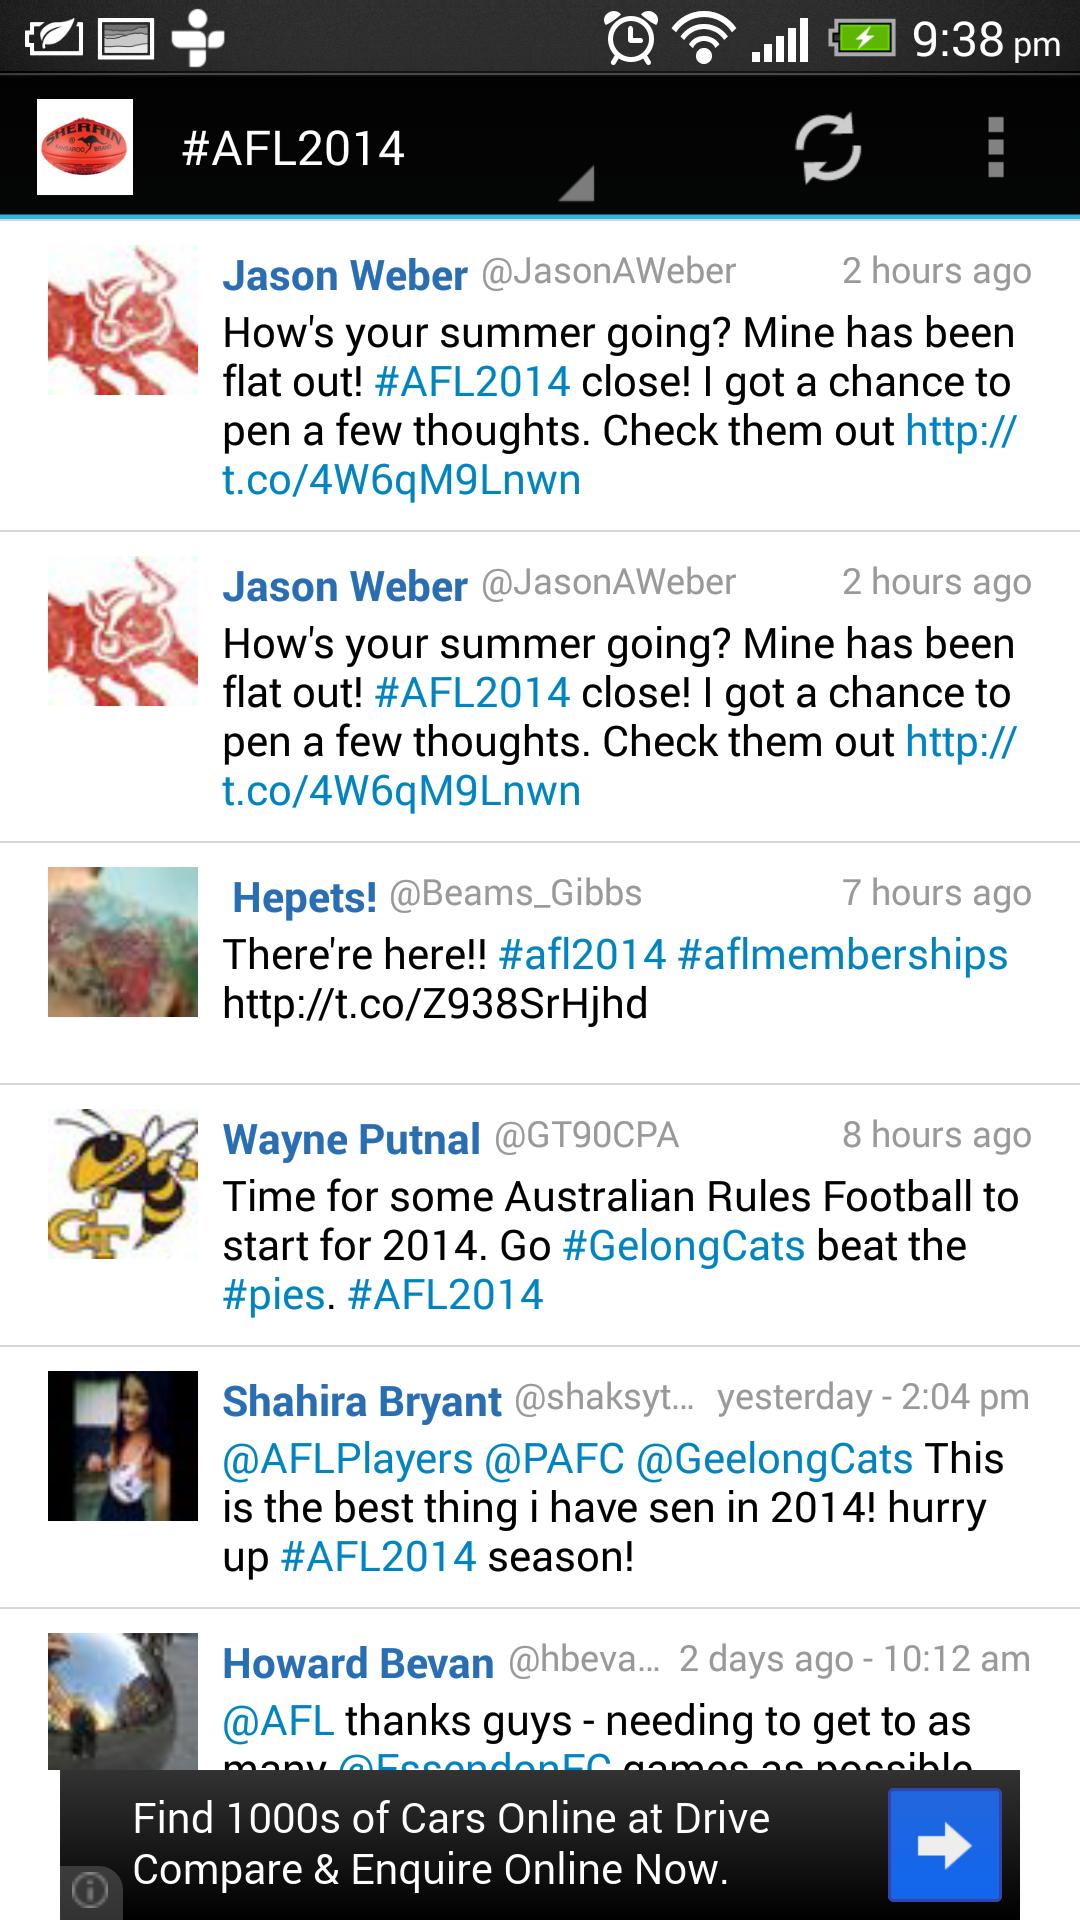
Task: Tap Shahira Bryant's profile photo
Action: 123,1446
